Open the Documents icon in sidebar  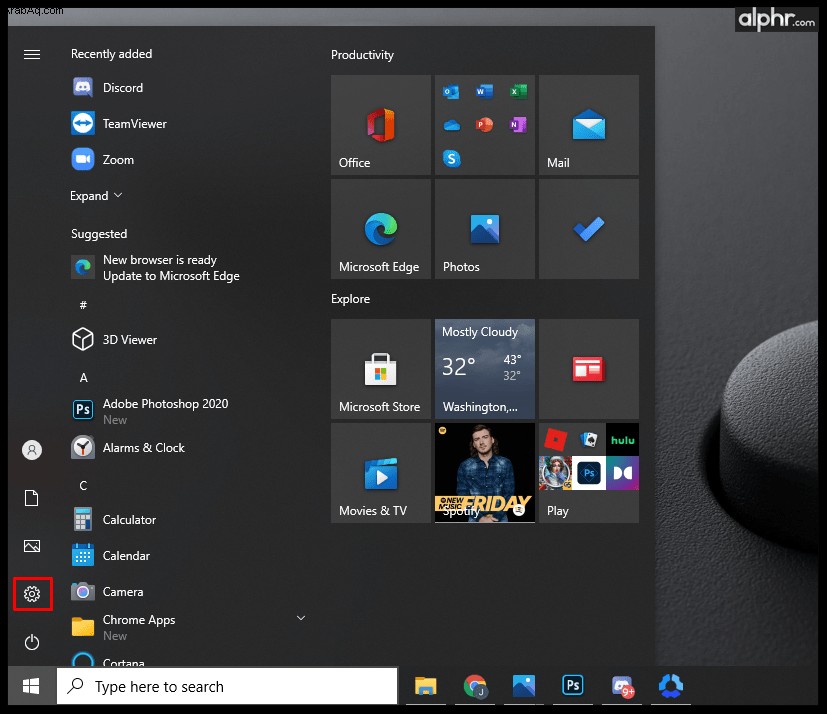pos(32,498)
